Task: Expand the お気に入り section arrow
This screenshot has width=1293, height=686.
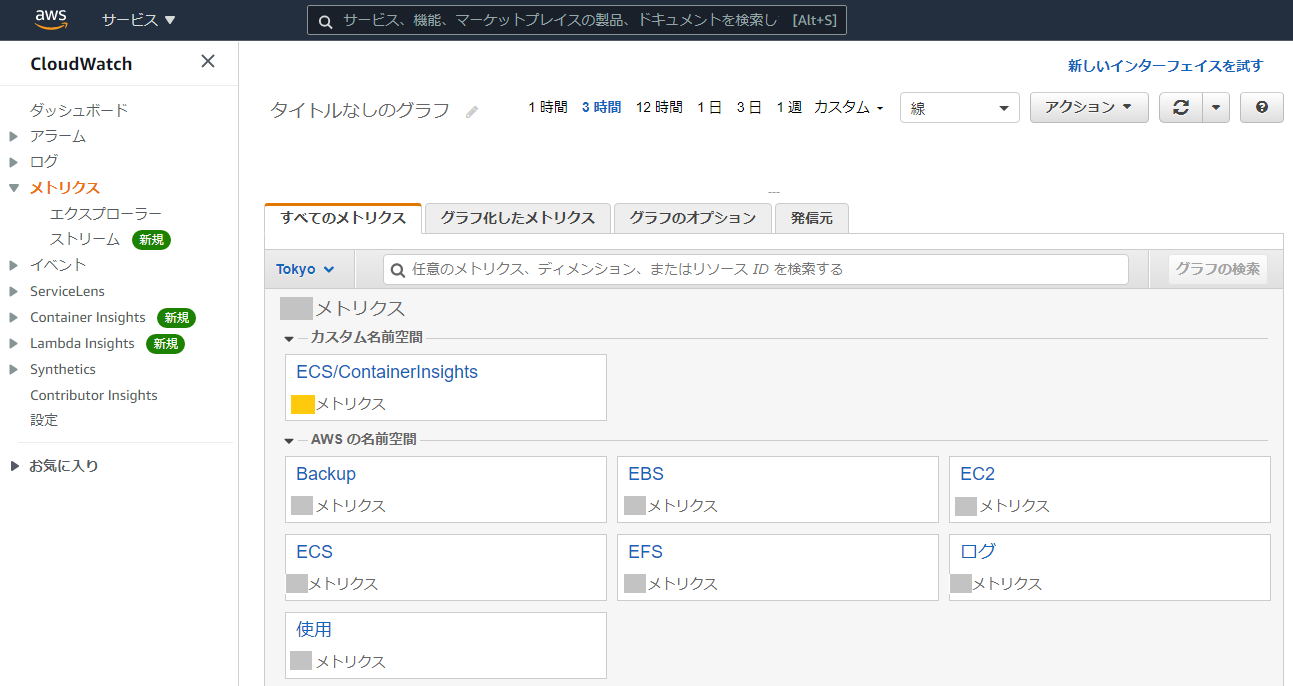Action: tap(14, 466)
